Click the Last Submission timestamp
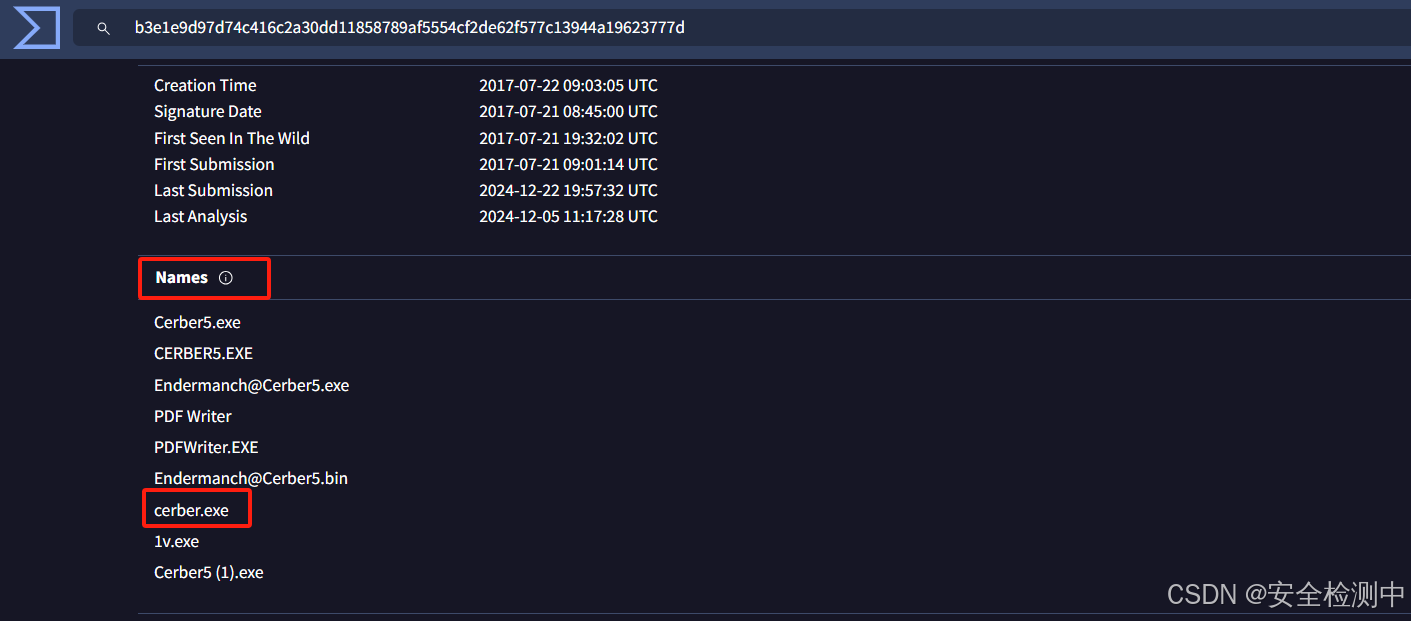1411x621 pixels. (568, 190)
